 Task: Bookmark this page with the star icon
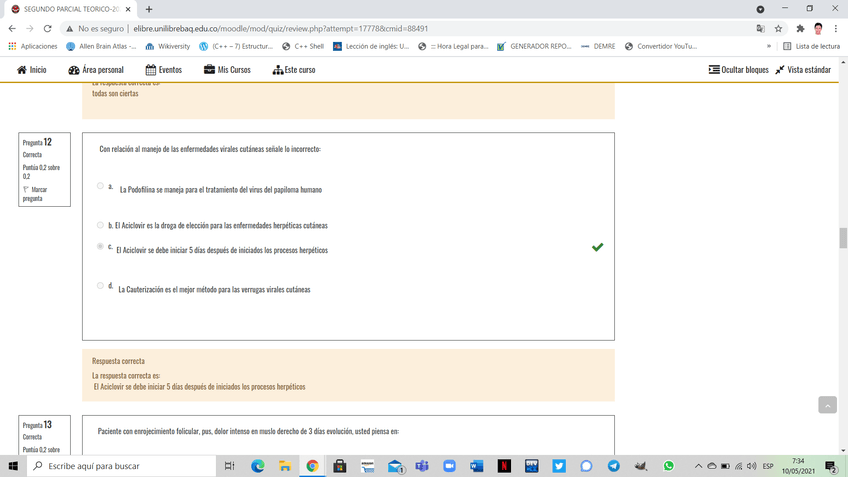coord(778,29)
